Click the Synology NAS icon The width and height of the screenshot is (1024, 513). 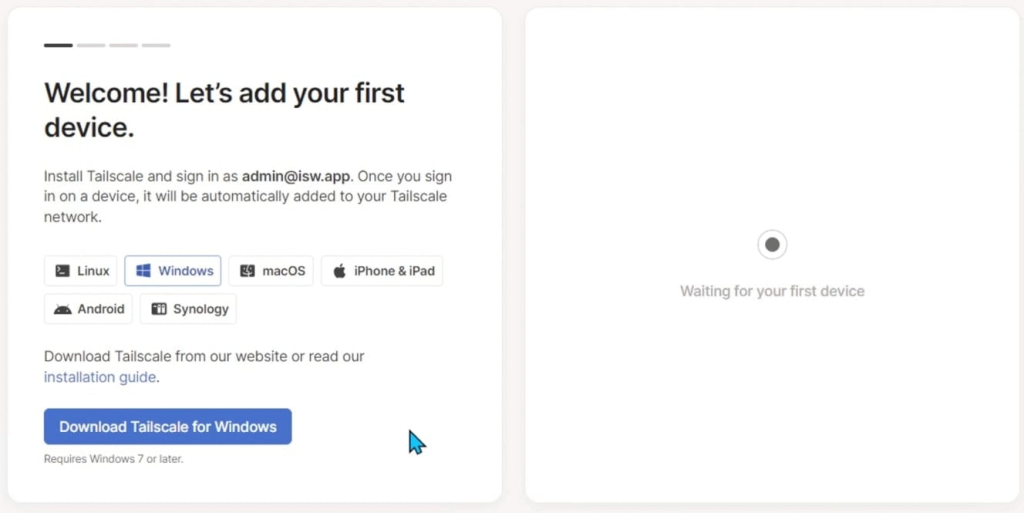(159, 309)
